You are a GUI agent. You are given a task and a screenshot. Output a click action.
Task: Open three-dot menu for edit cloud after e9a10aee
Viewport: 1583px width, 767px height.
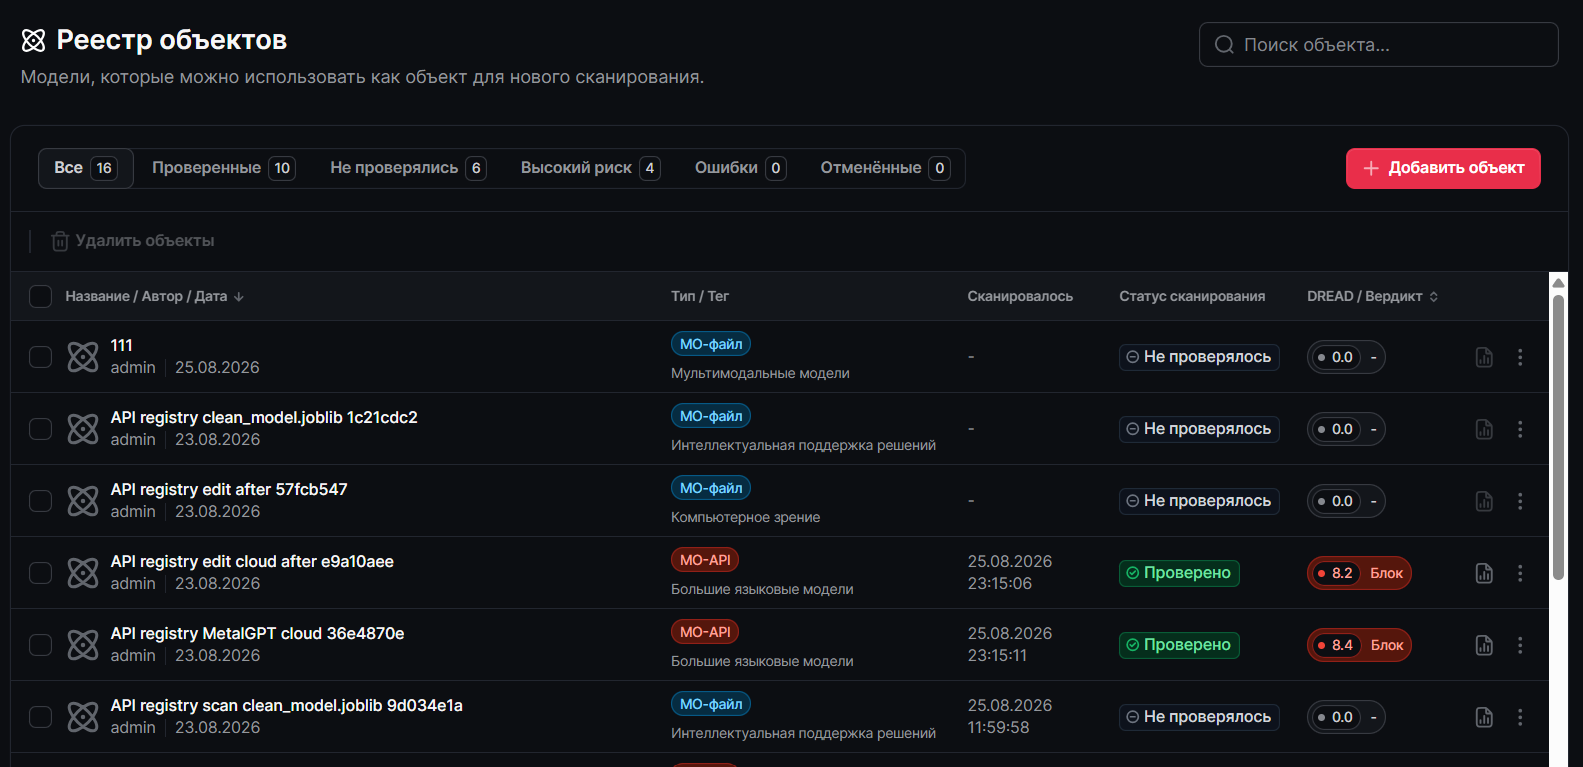pyautogui.click(x=1520, y=573)
